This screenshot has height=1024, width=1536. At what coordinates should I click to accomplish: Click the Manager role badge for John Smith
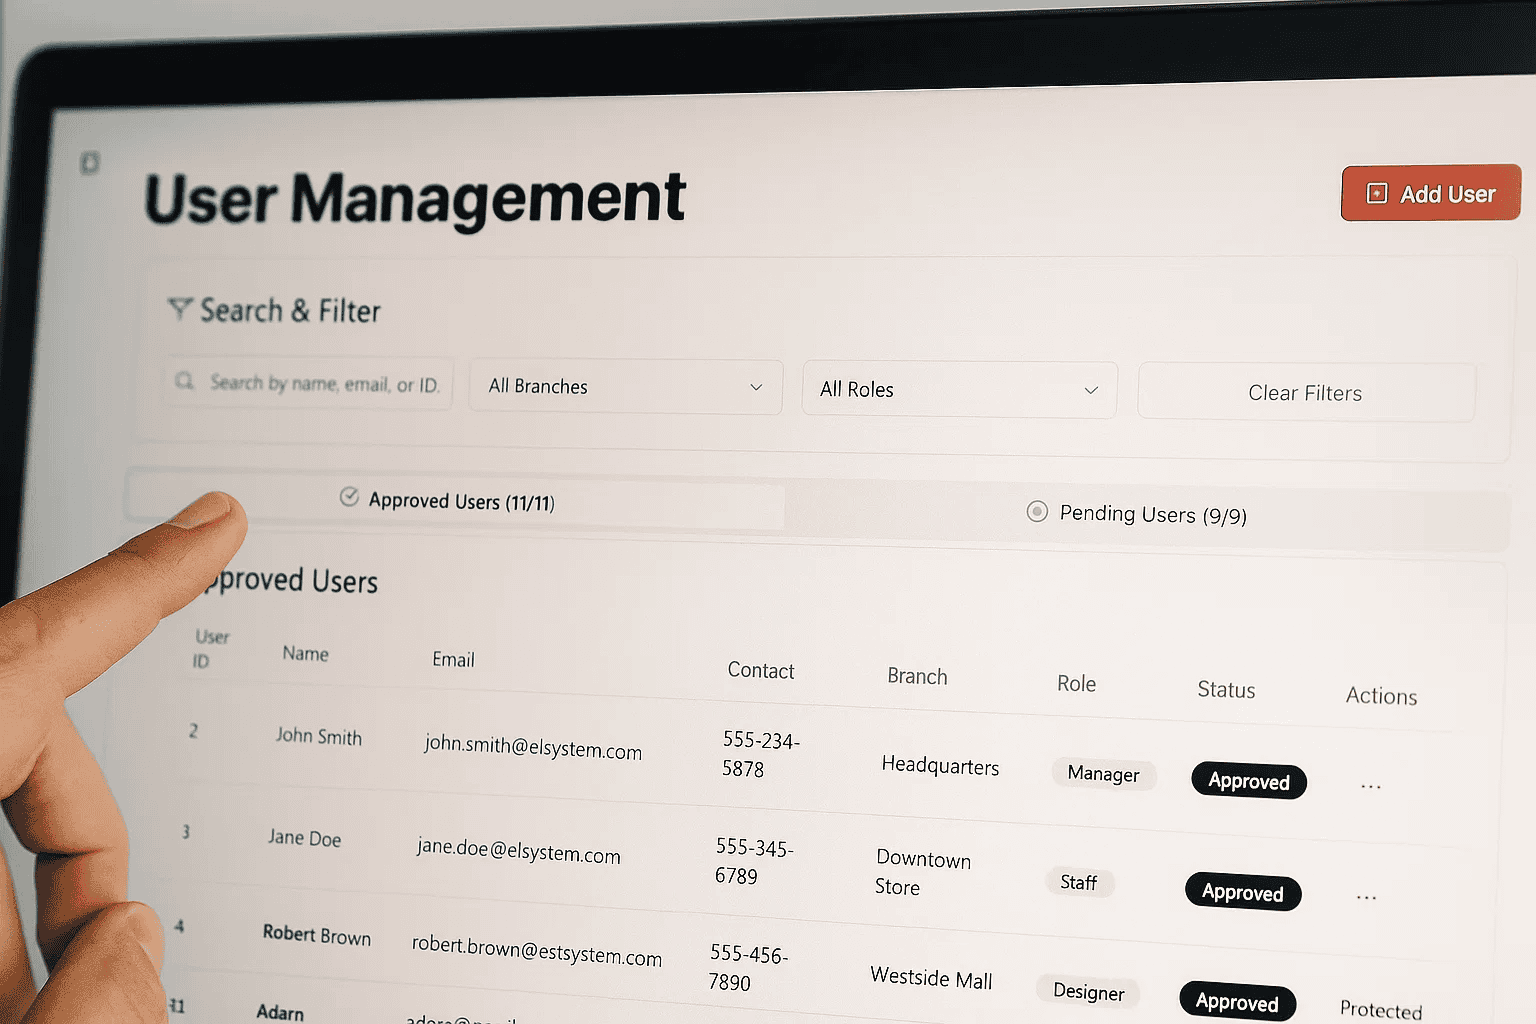pos(1104,774)
